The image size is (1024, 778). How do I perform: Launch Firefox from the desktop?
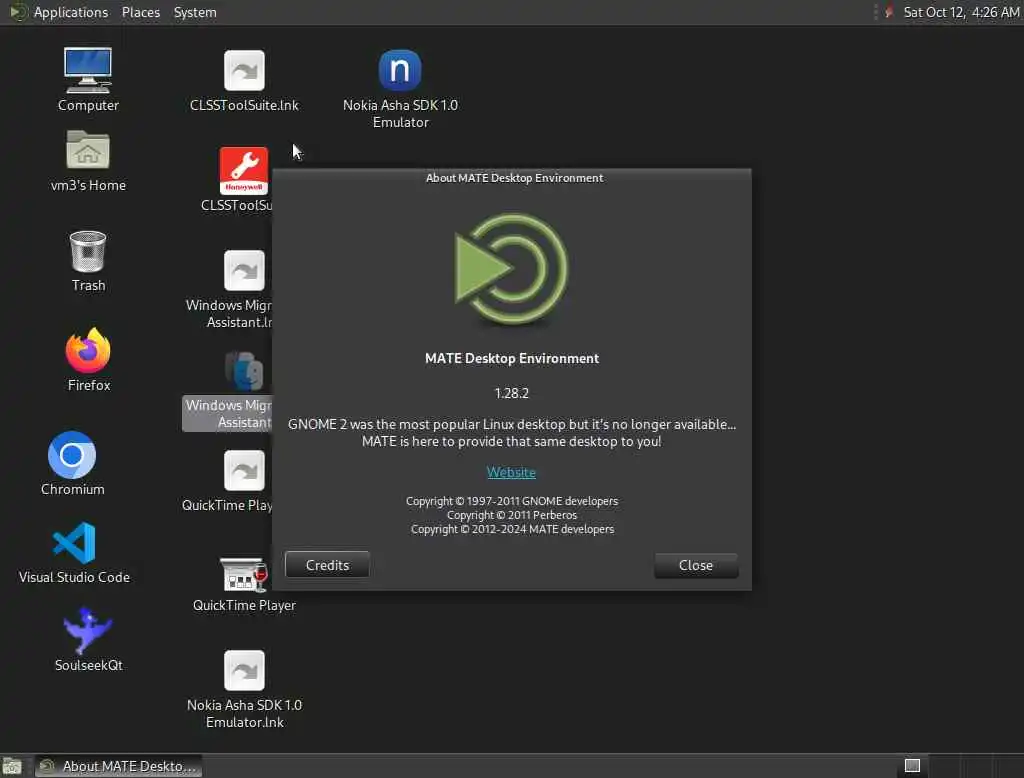[x=88, y=350]
